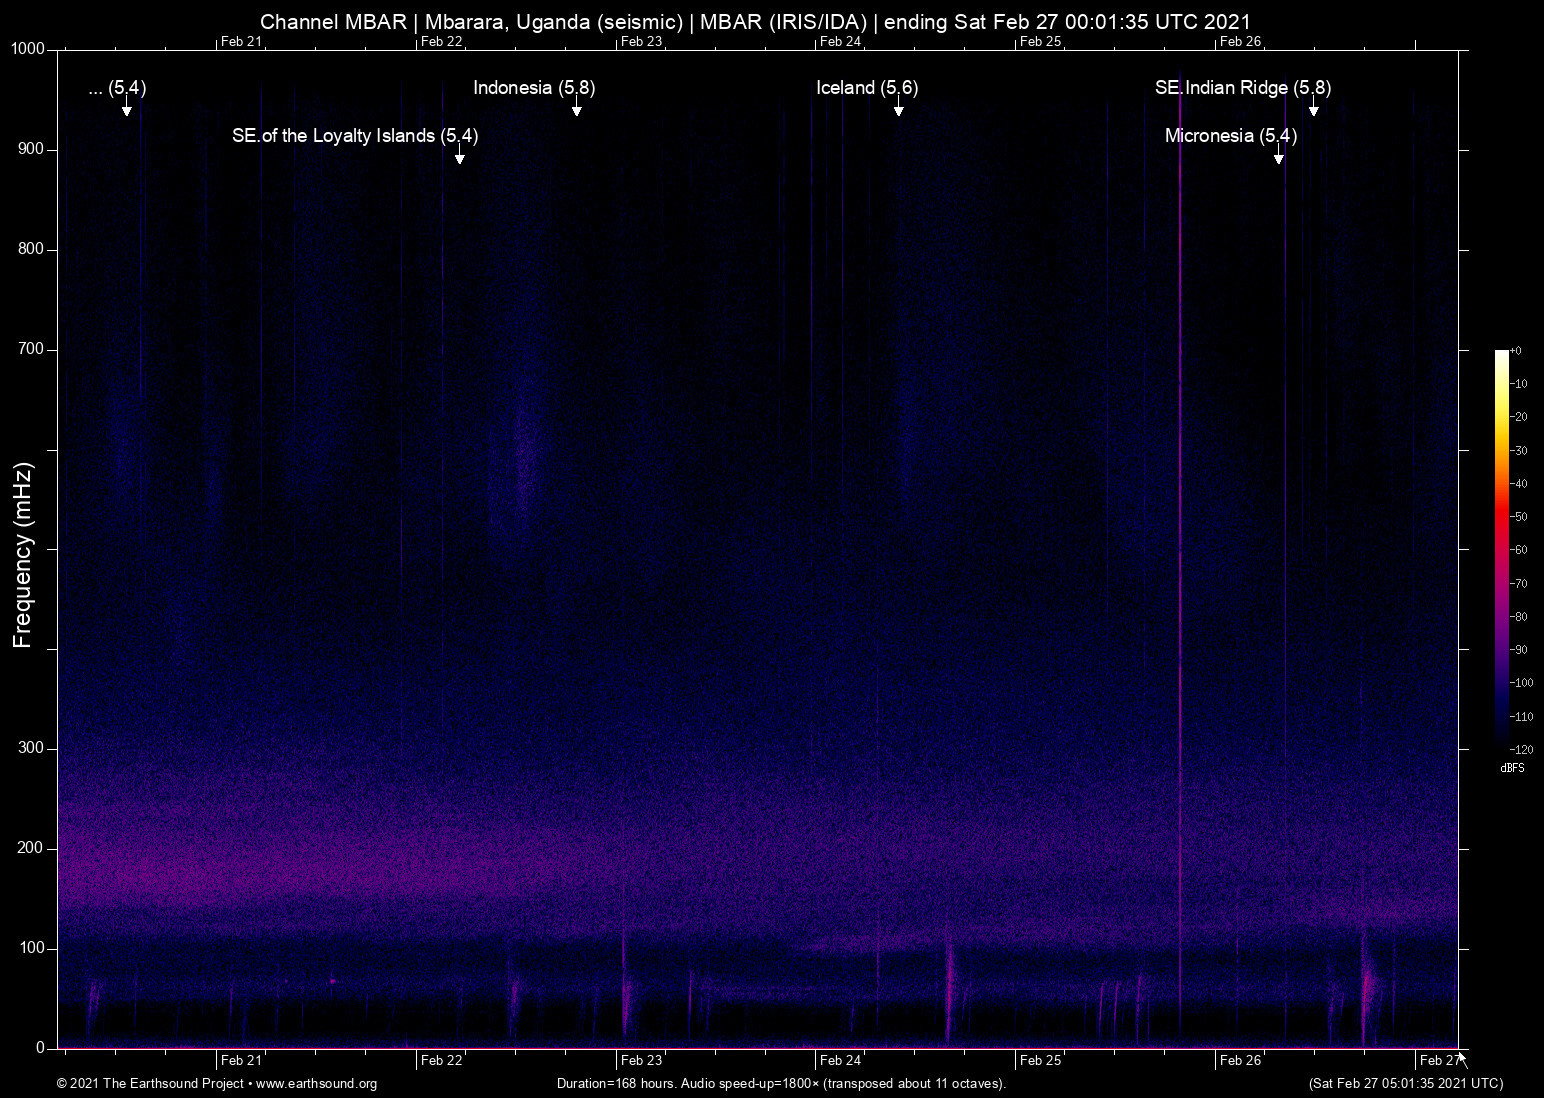The height and width of the screenshot is (1098, 1544).
Task: Select the arrow beneath SE. Indian Ridge (5.8)
Action: point(1314,107)
